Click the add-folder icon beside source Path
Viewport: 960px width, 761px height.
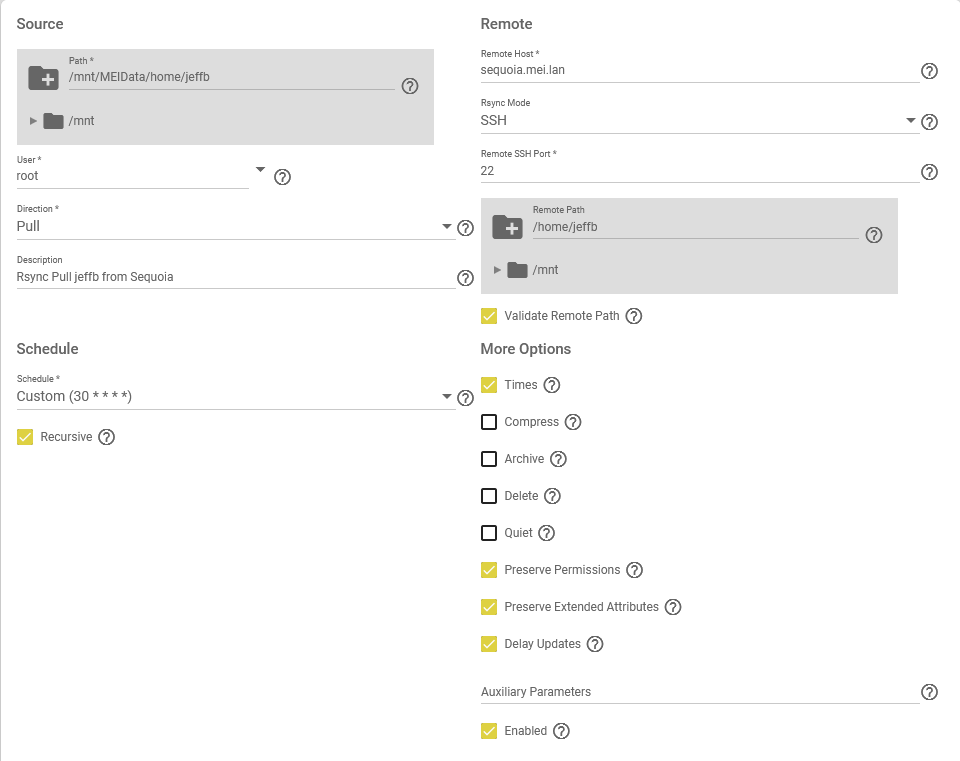(x=43, y=77)
